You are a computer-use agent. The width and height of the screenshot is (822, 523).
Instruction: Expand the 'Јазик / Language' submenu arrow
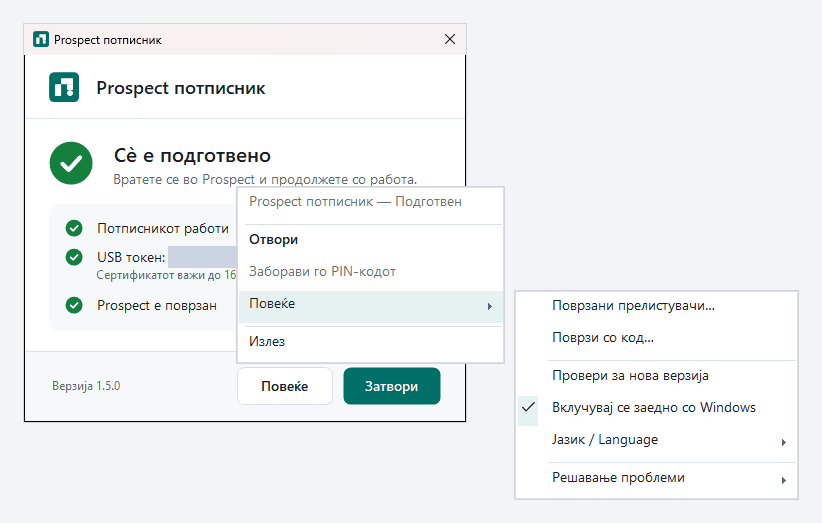click(784, 442)
